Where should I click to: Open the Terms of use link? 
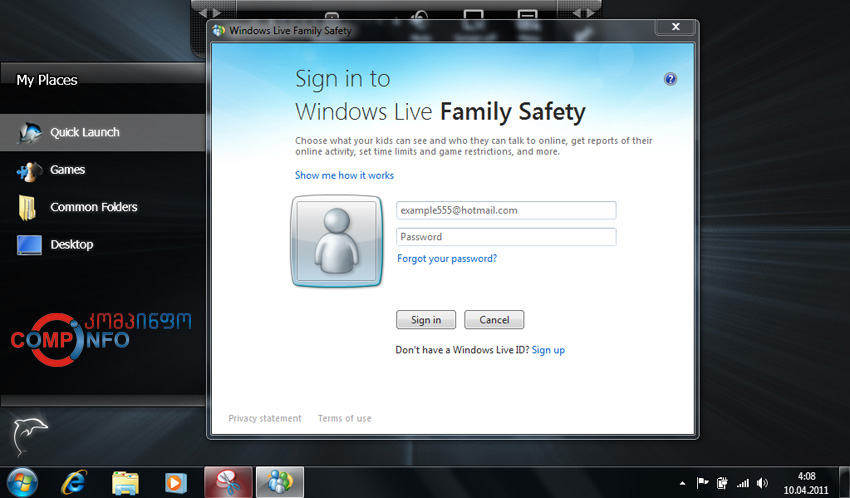tap(344, 418)
